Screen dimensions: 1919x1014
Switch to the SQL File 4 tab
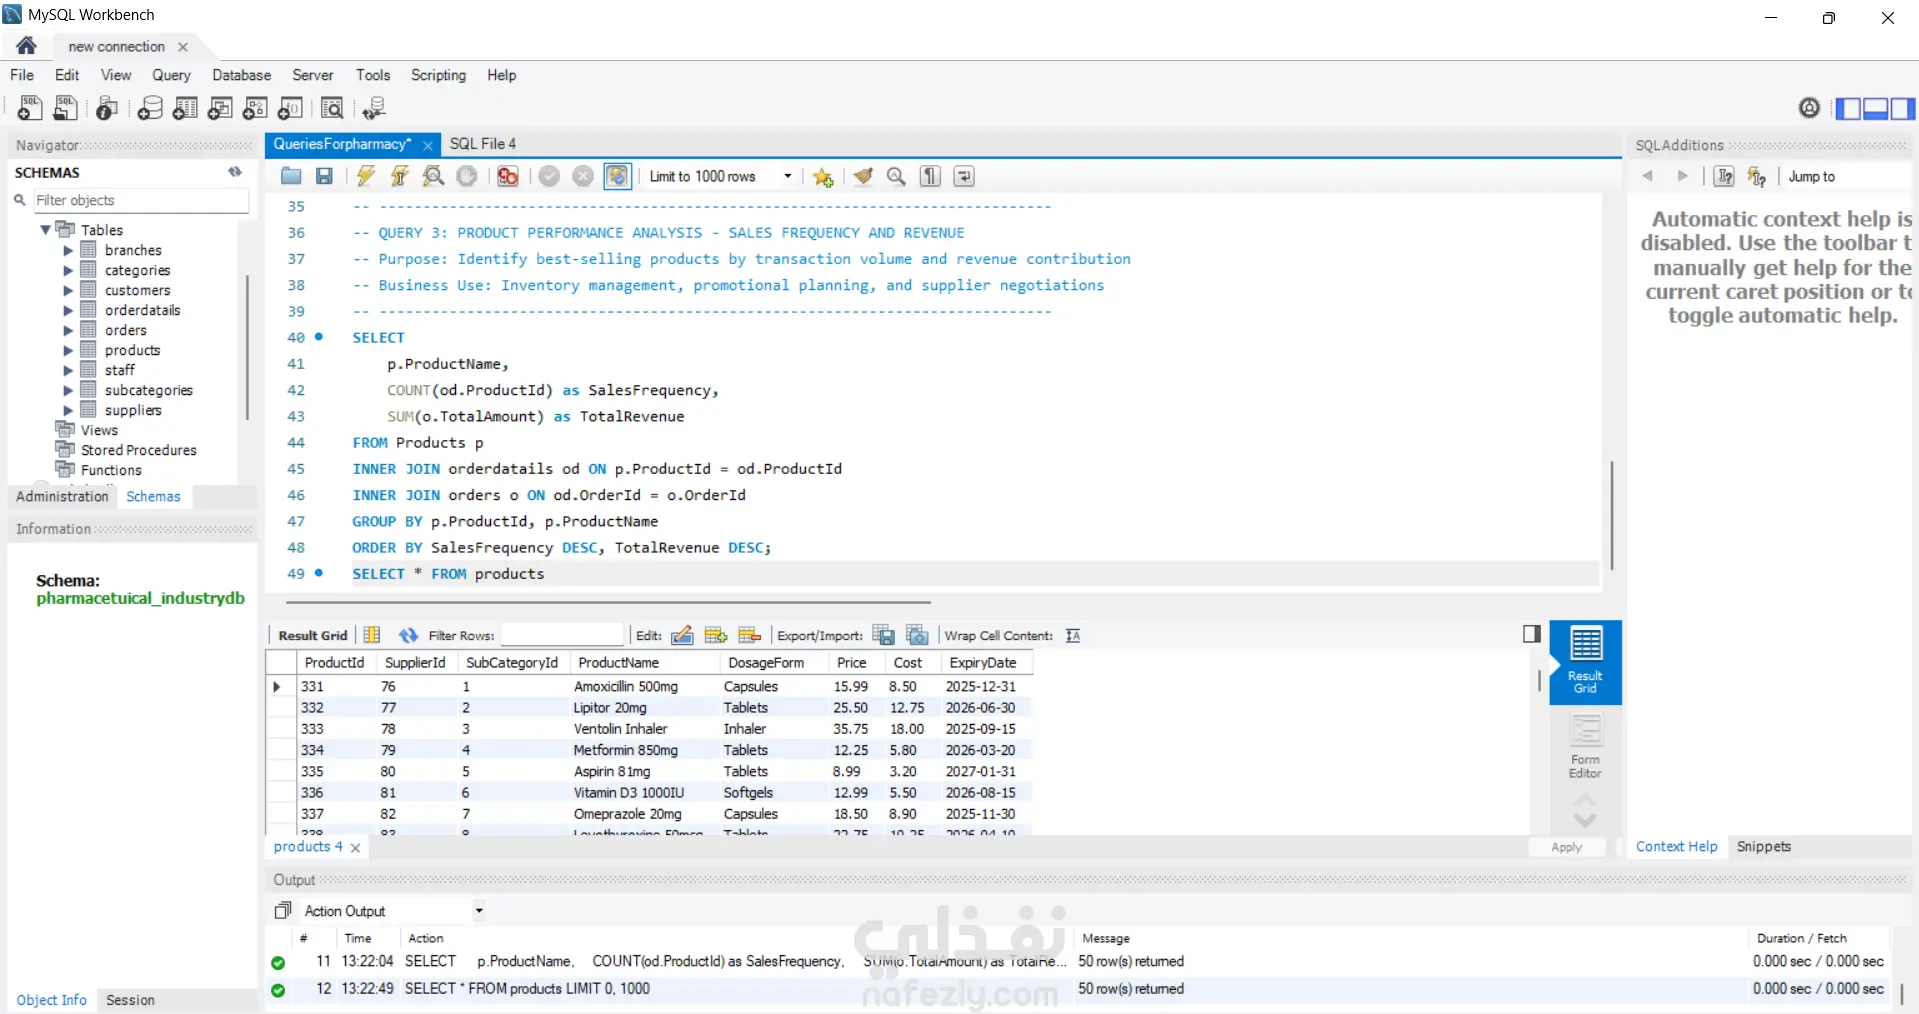pyautogui.click(x=483, y=144)
